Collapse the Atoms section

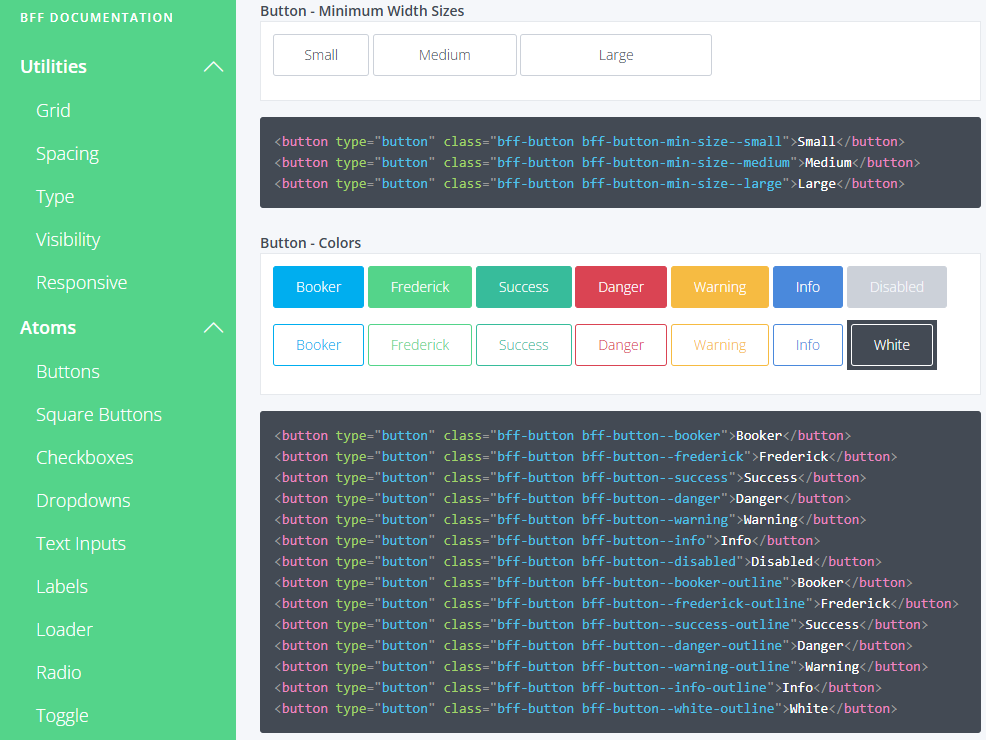tap(213, 327)
